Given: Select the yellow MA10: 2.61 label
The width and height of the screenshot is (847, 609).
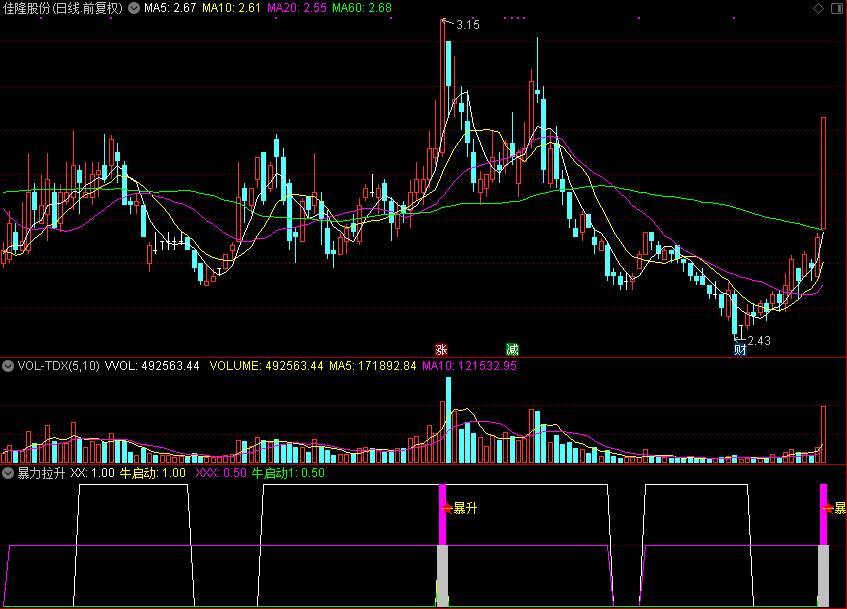Looking at the screenshot, I should (231, 8).
